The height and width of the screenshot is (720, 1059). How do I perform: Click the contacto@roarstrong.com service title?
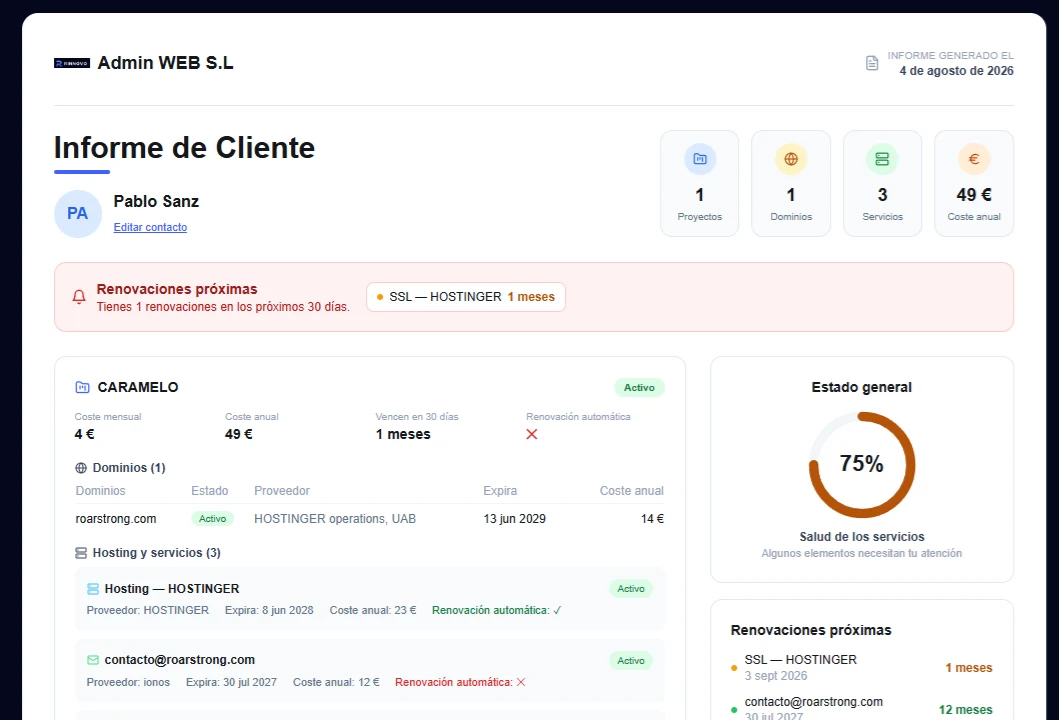[180, 660]
